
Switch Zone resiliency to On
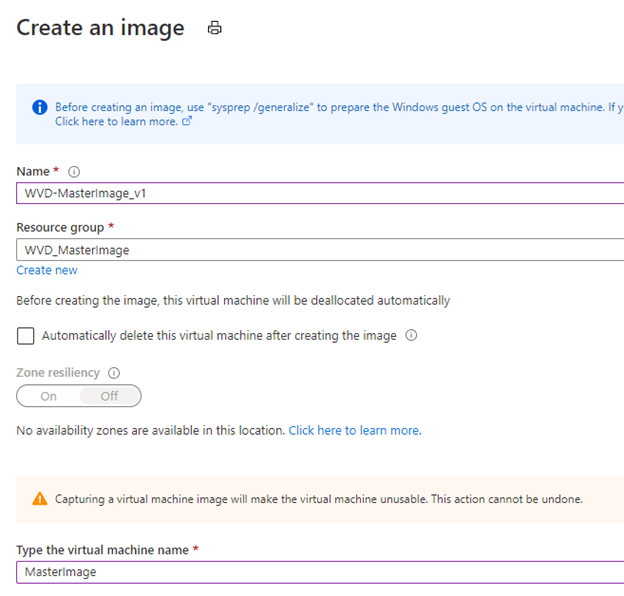pyautogui.click(x=49, y=396)
